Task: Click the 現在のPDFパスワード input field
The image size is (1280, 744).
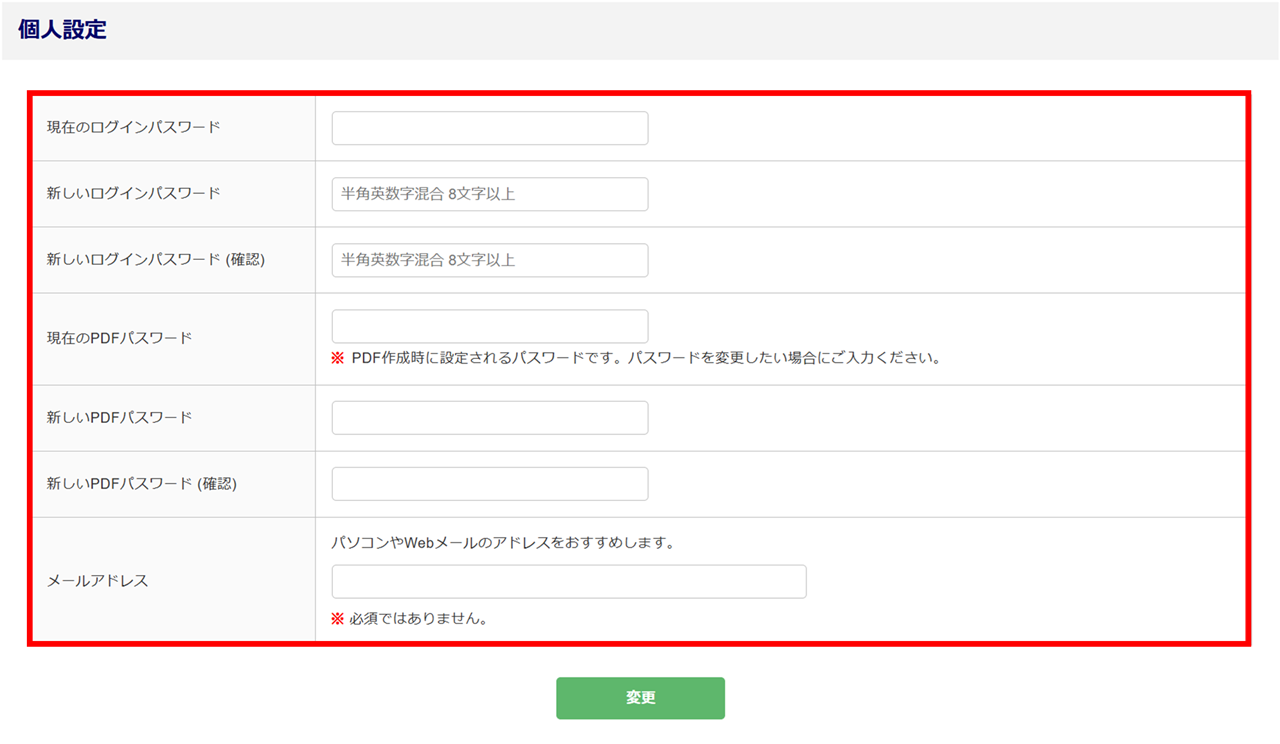Action: pos(489,326)
